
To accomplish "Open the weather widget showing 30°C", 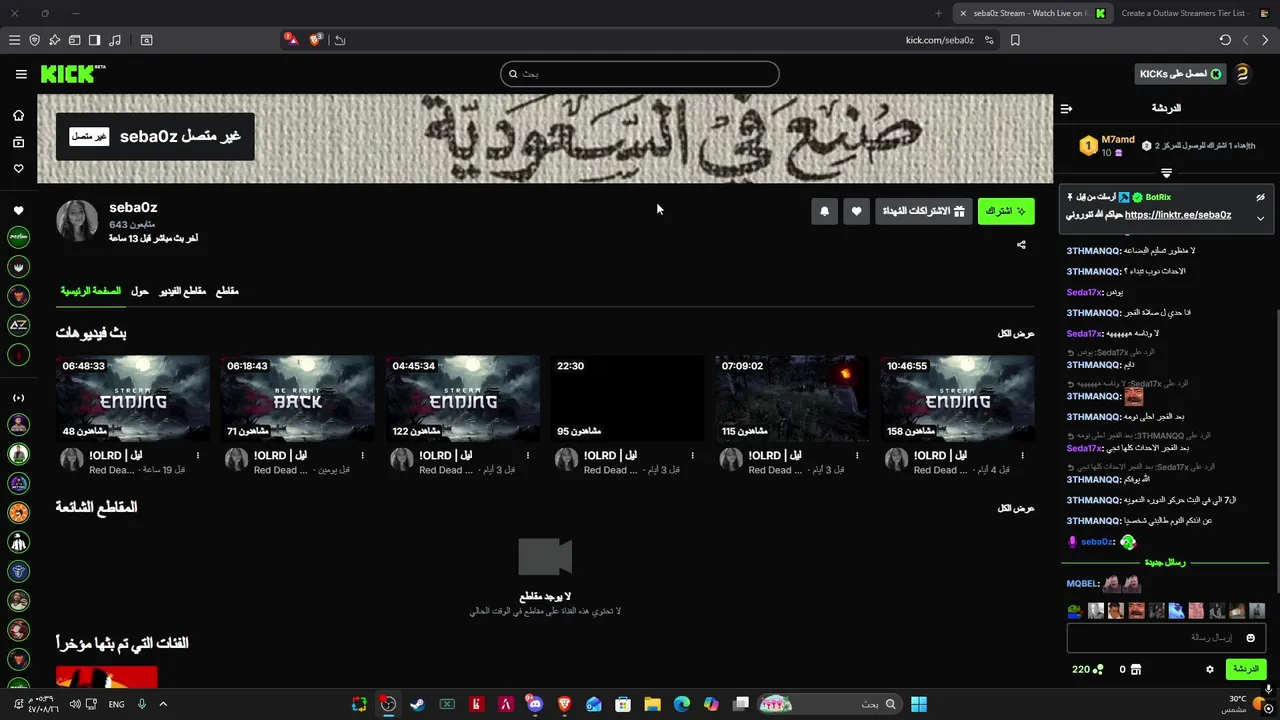I will (1245, 704).
